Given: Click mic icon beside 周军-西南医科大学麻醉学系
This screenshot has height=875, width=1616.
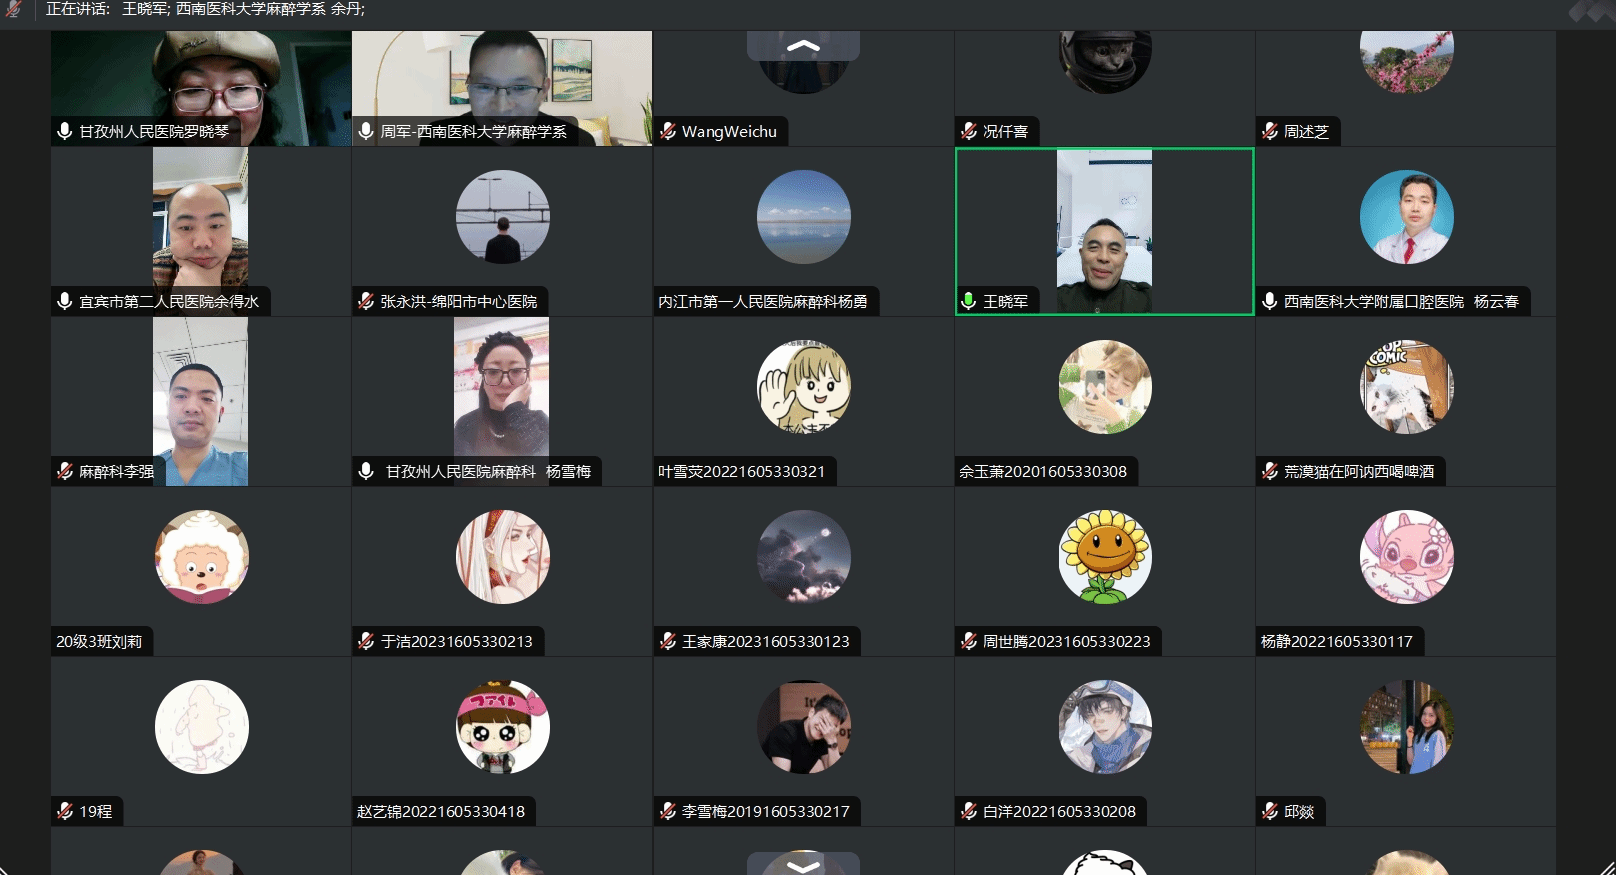Looking at the screenshot, I should click(366, 131).
